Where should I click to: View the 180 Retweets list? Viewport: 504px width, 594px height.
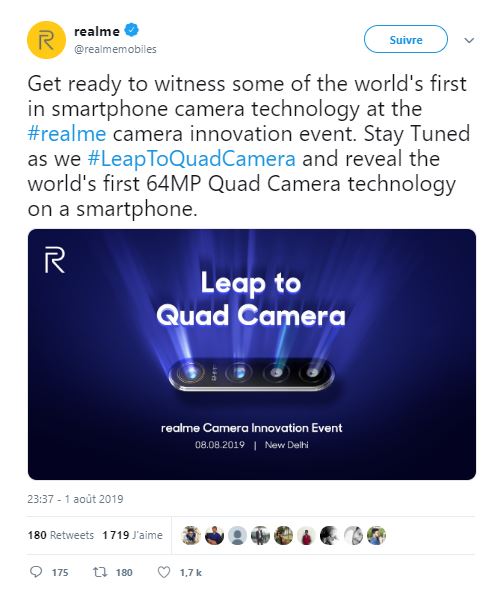[x=61, y=535]
